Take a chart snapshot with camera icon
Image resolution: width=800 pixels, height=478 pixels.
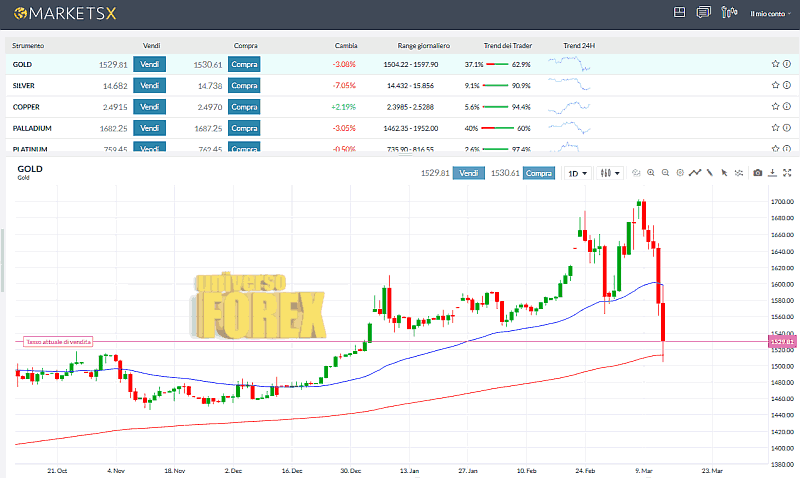pyautogui.click(x=757, y=173)
